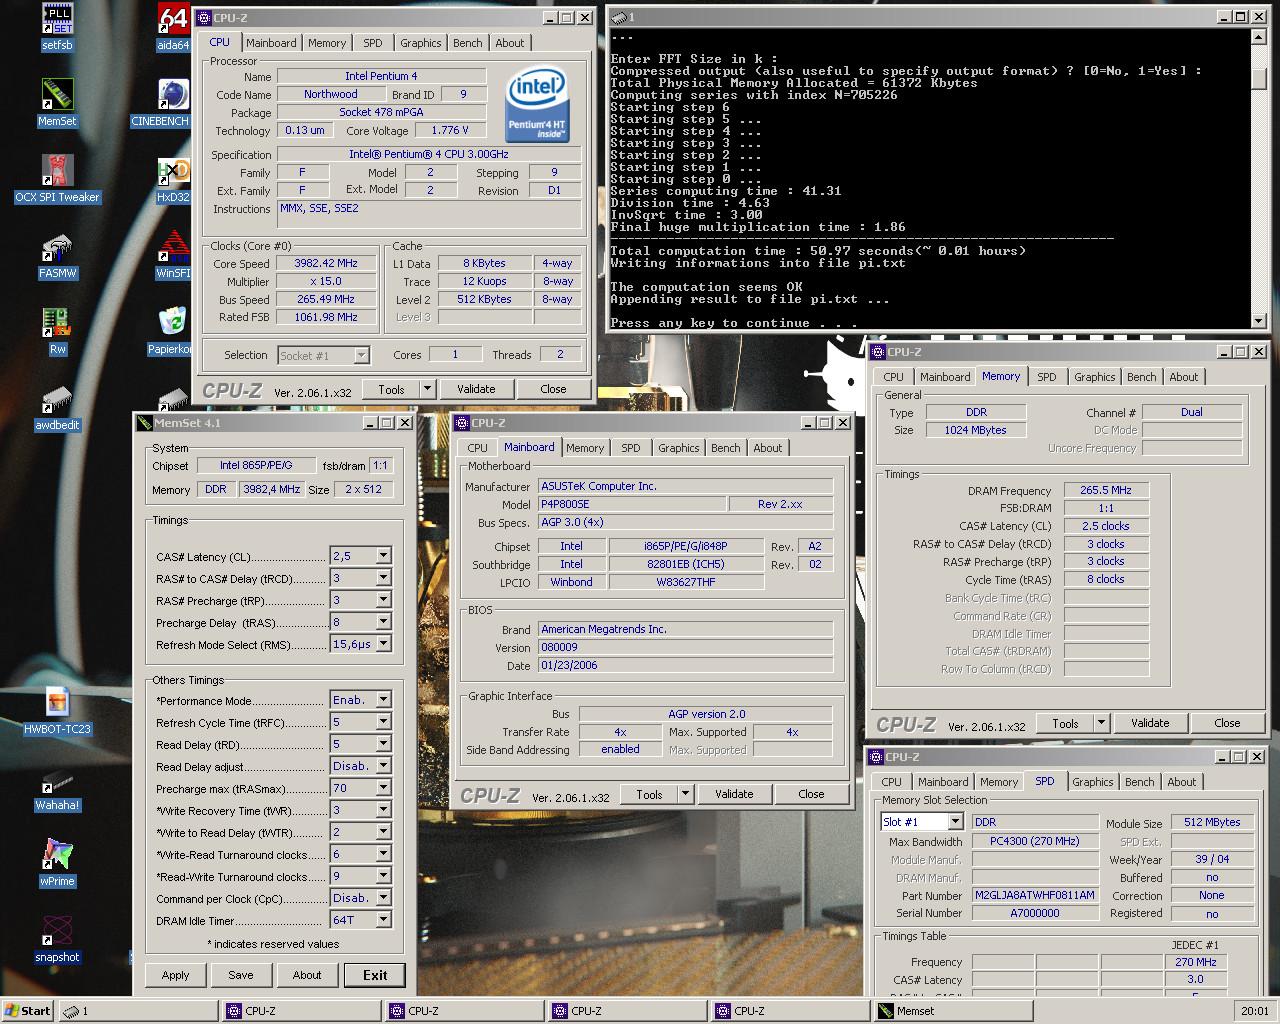Expand the Socket #1 selection dropdown

coord(362,355)
